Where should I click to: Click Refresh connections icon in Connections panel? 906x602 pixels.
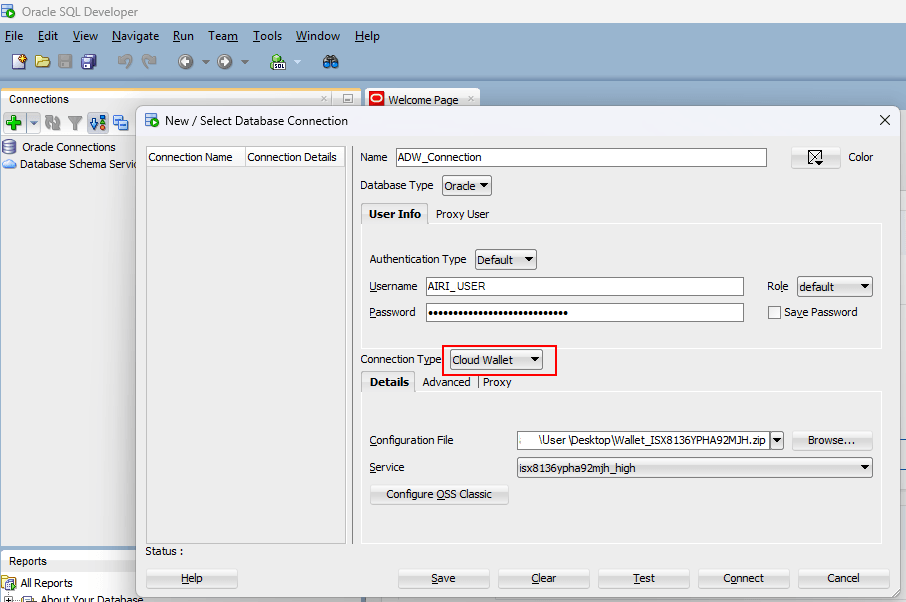click(53, 122)
